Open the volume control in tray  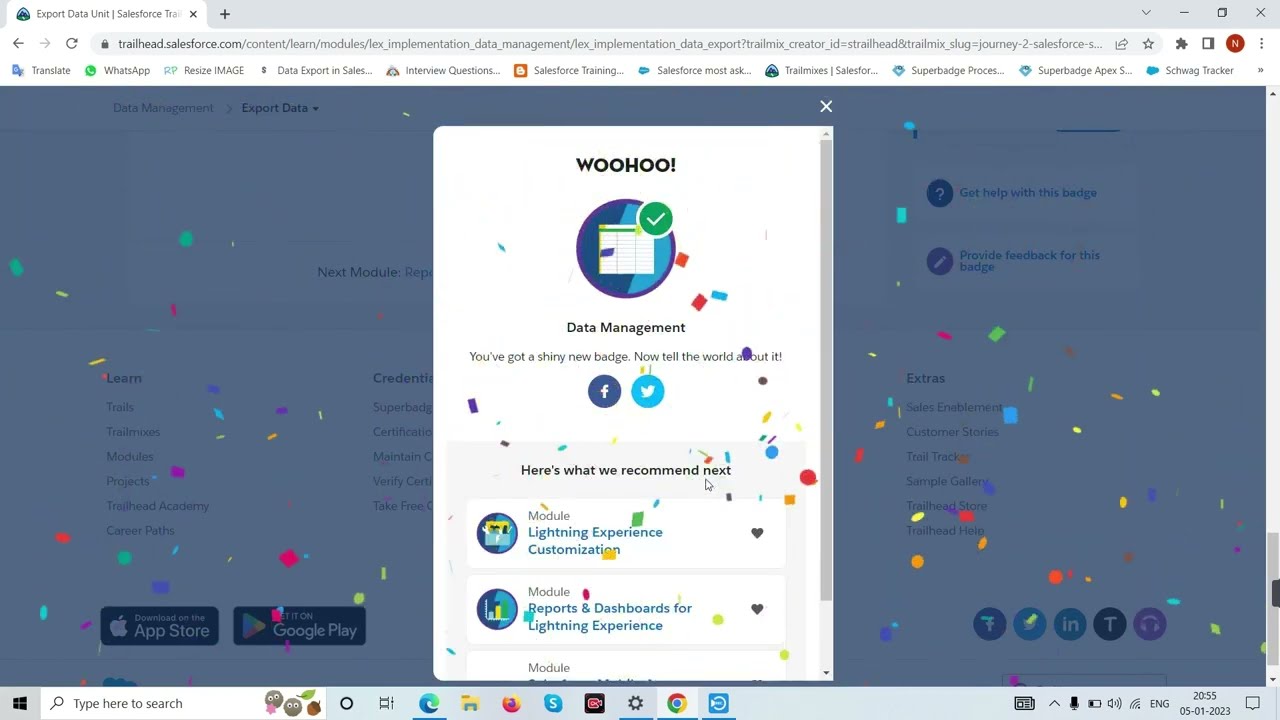click(x=1114, y=703)
